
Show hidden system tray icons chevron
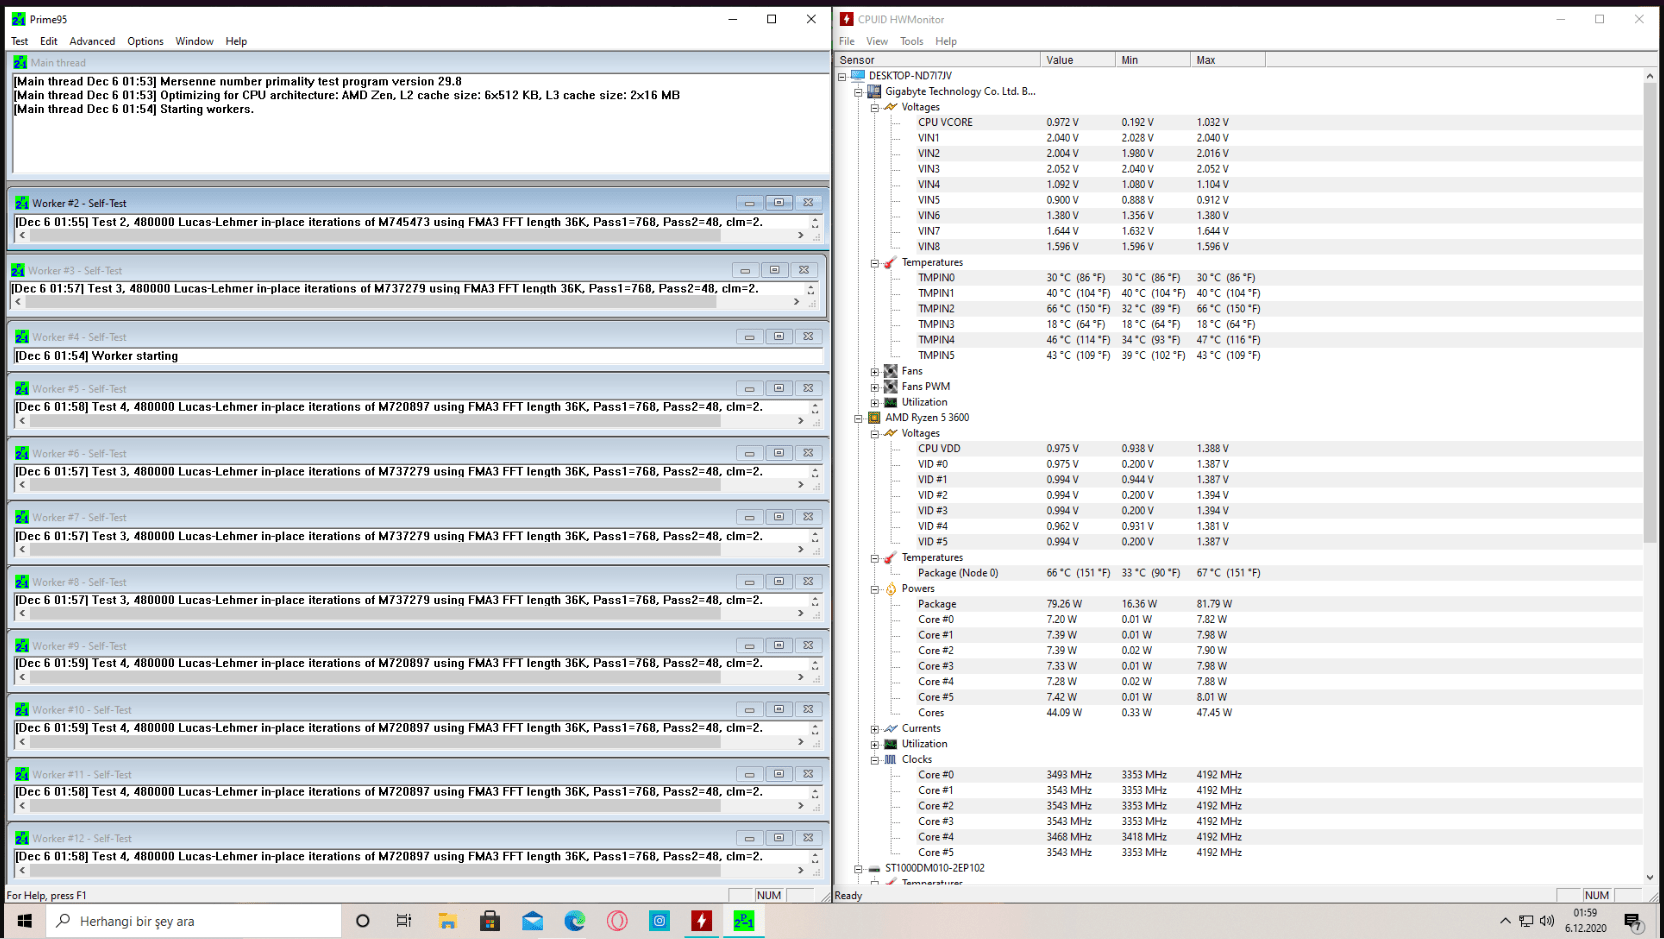1505,921
